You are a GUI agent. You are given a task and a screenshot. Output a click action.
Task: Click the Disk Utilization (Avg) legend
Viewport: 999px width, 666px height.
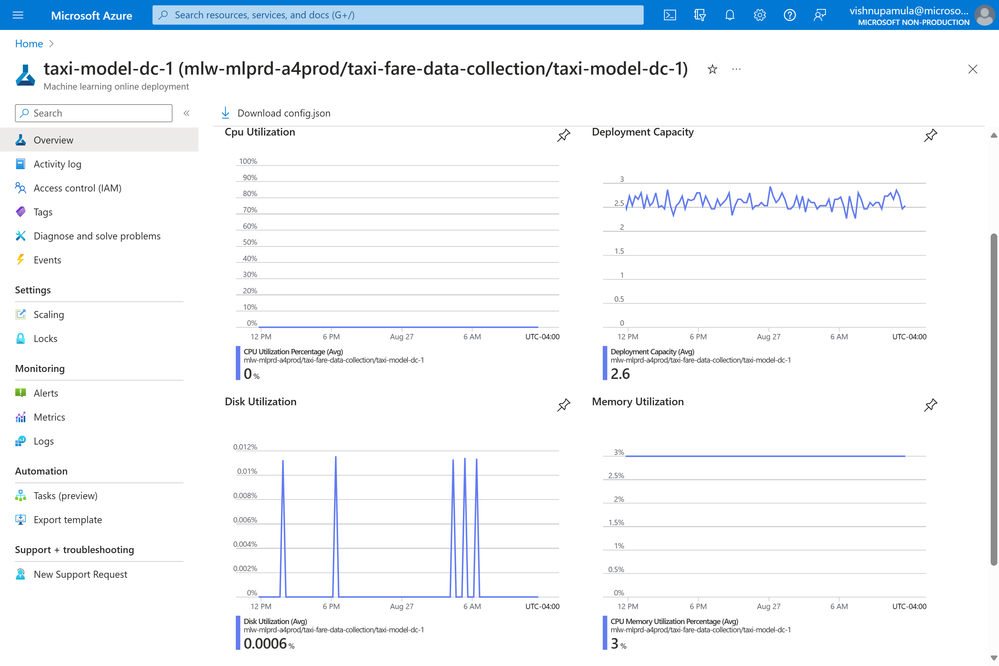click(275, 621)
